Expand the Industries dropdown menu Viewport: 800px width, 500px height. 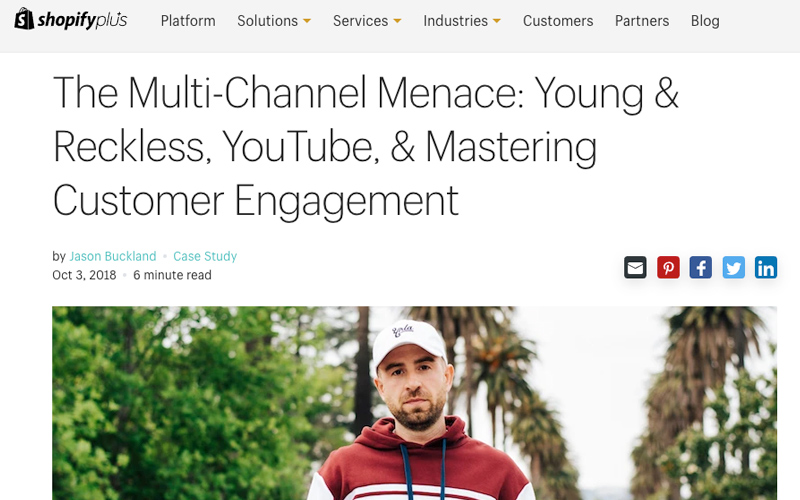coord(462,21)
